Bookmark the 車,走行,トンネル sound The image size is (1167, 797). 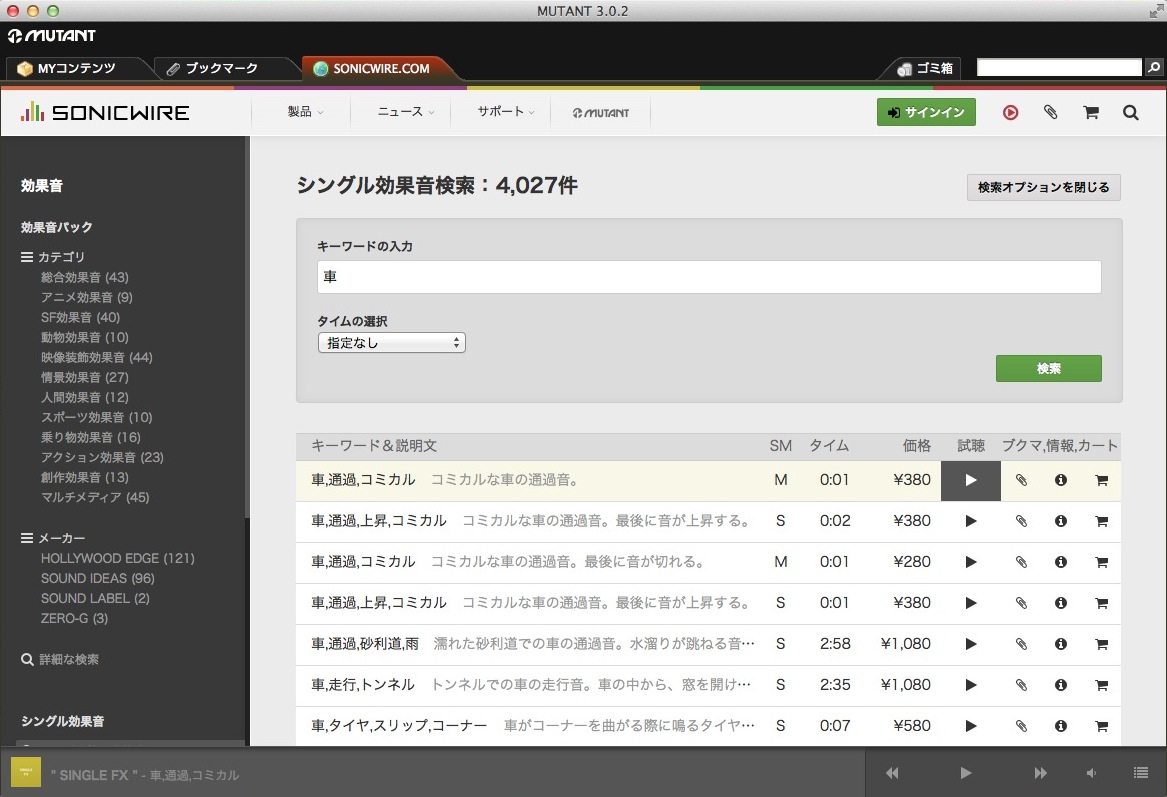1021,685
